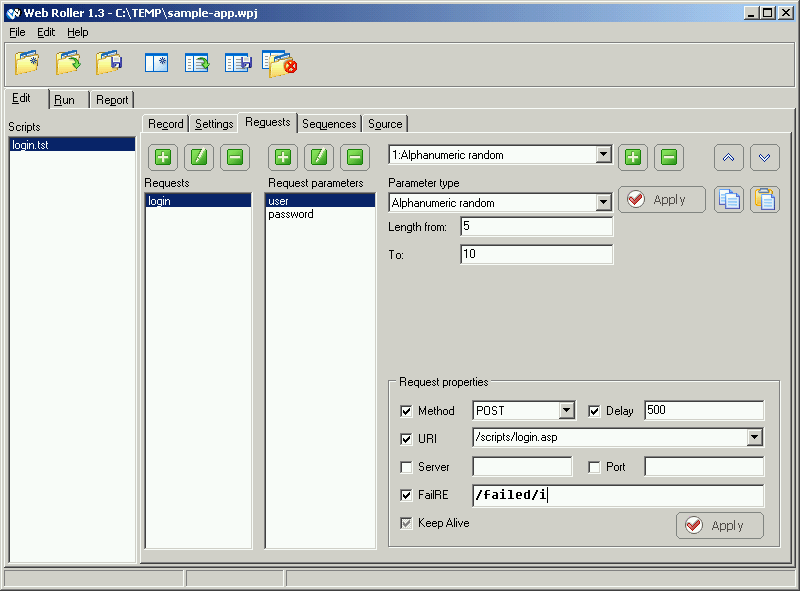
Task: Copy parameter settings with the copy icon
Action: (729, 200)
